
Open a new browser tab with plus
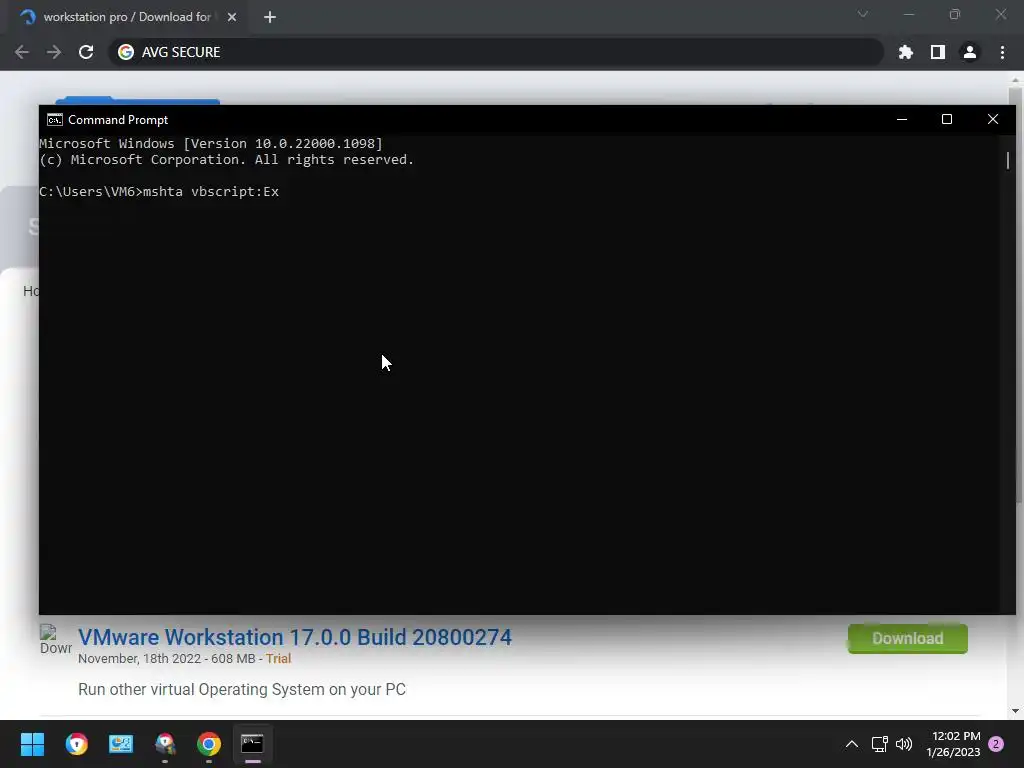pyautogui.click(x=270, y=17)
